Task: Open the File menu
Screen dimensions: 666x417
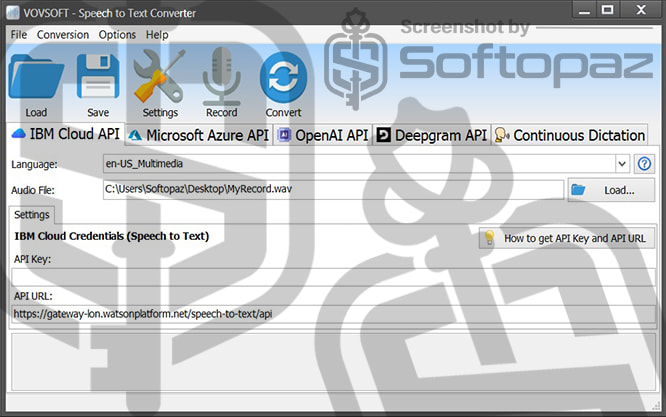Action: (19, 35)
